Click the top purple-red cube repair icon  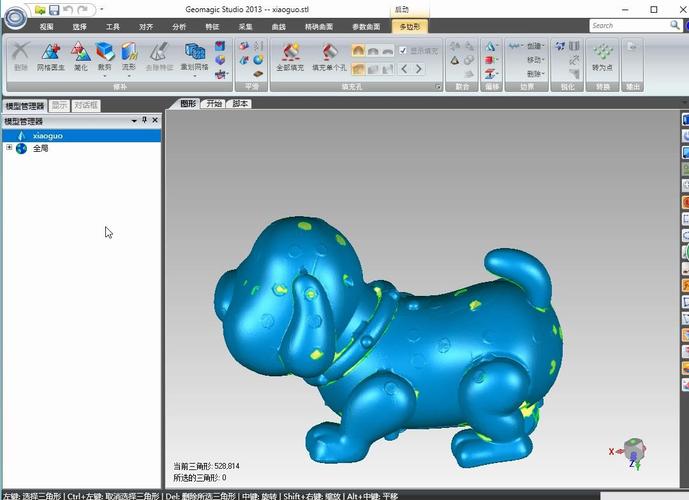pos(220,46)
